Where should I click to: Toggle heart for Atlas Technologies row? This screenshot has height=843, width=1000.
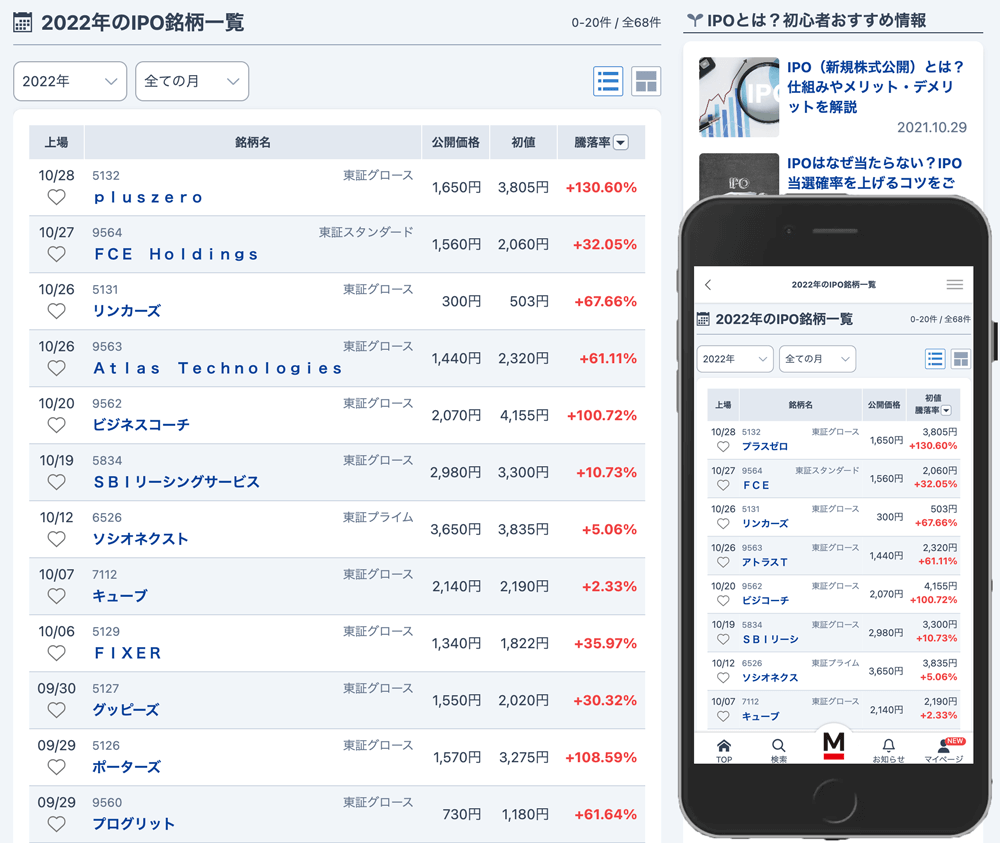pos(57,368)
